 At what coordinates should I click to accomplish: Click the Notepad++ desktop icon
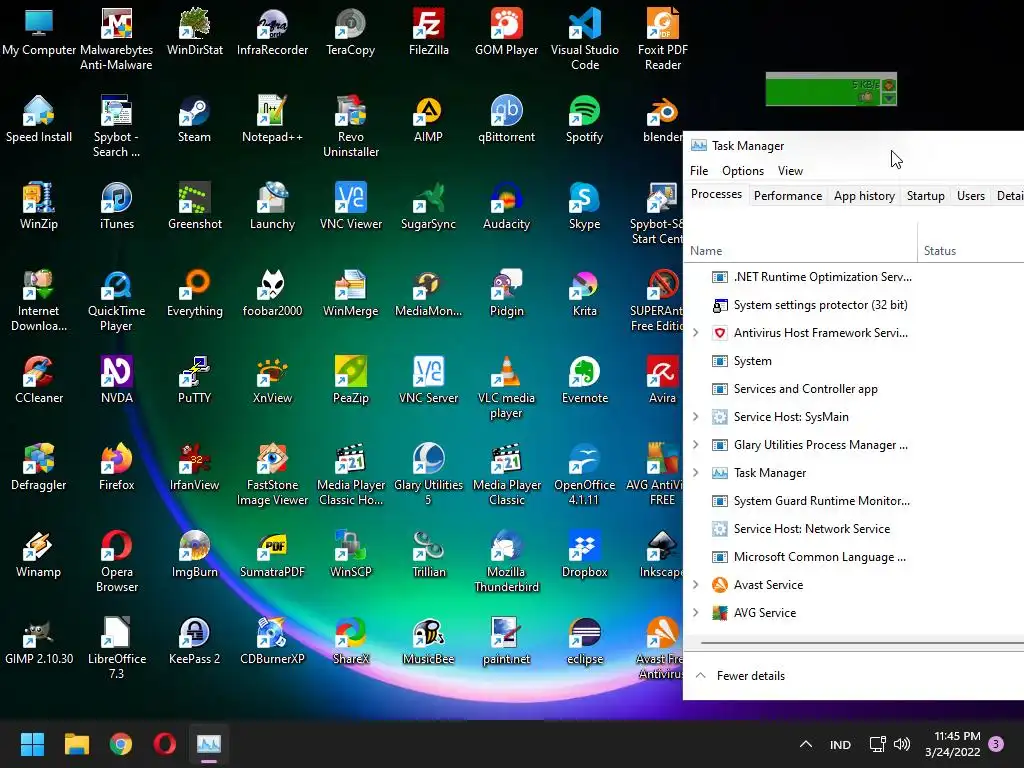pyautogui.click(x=272, y=120)
